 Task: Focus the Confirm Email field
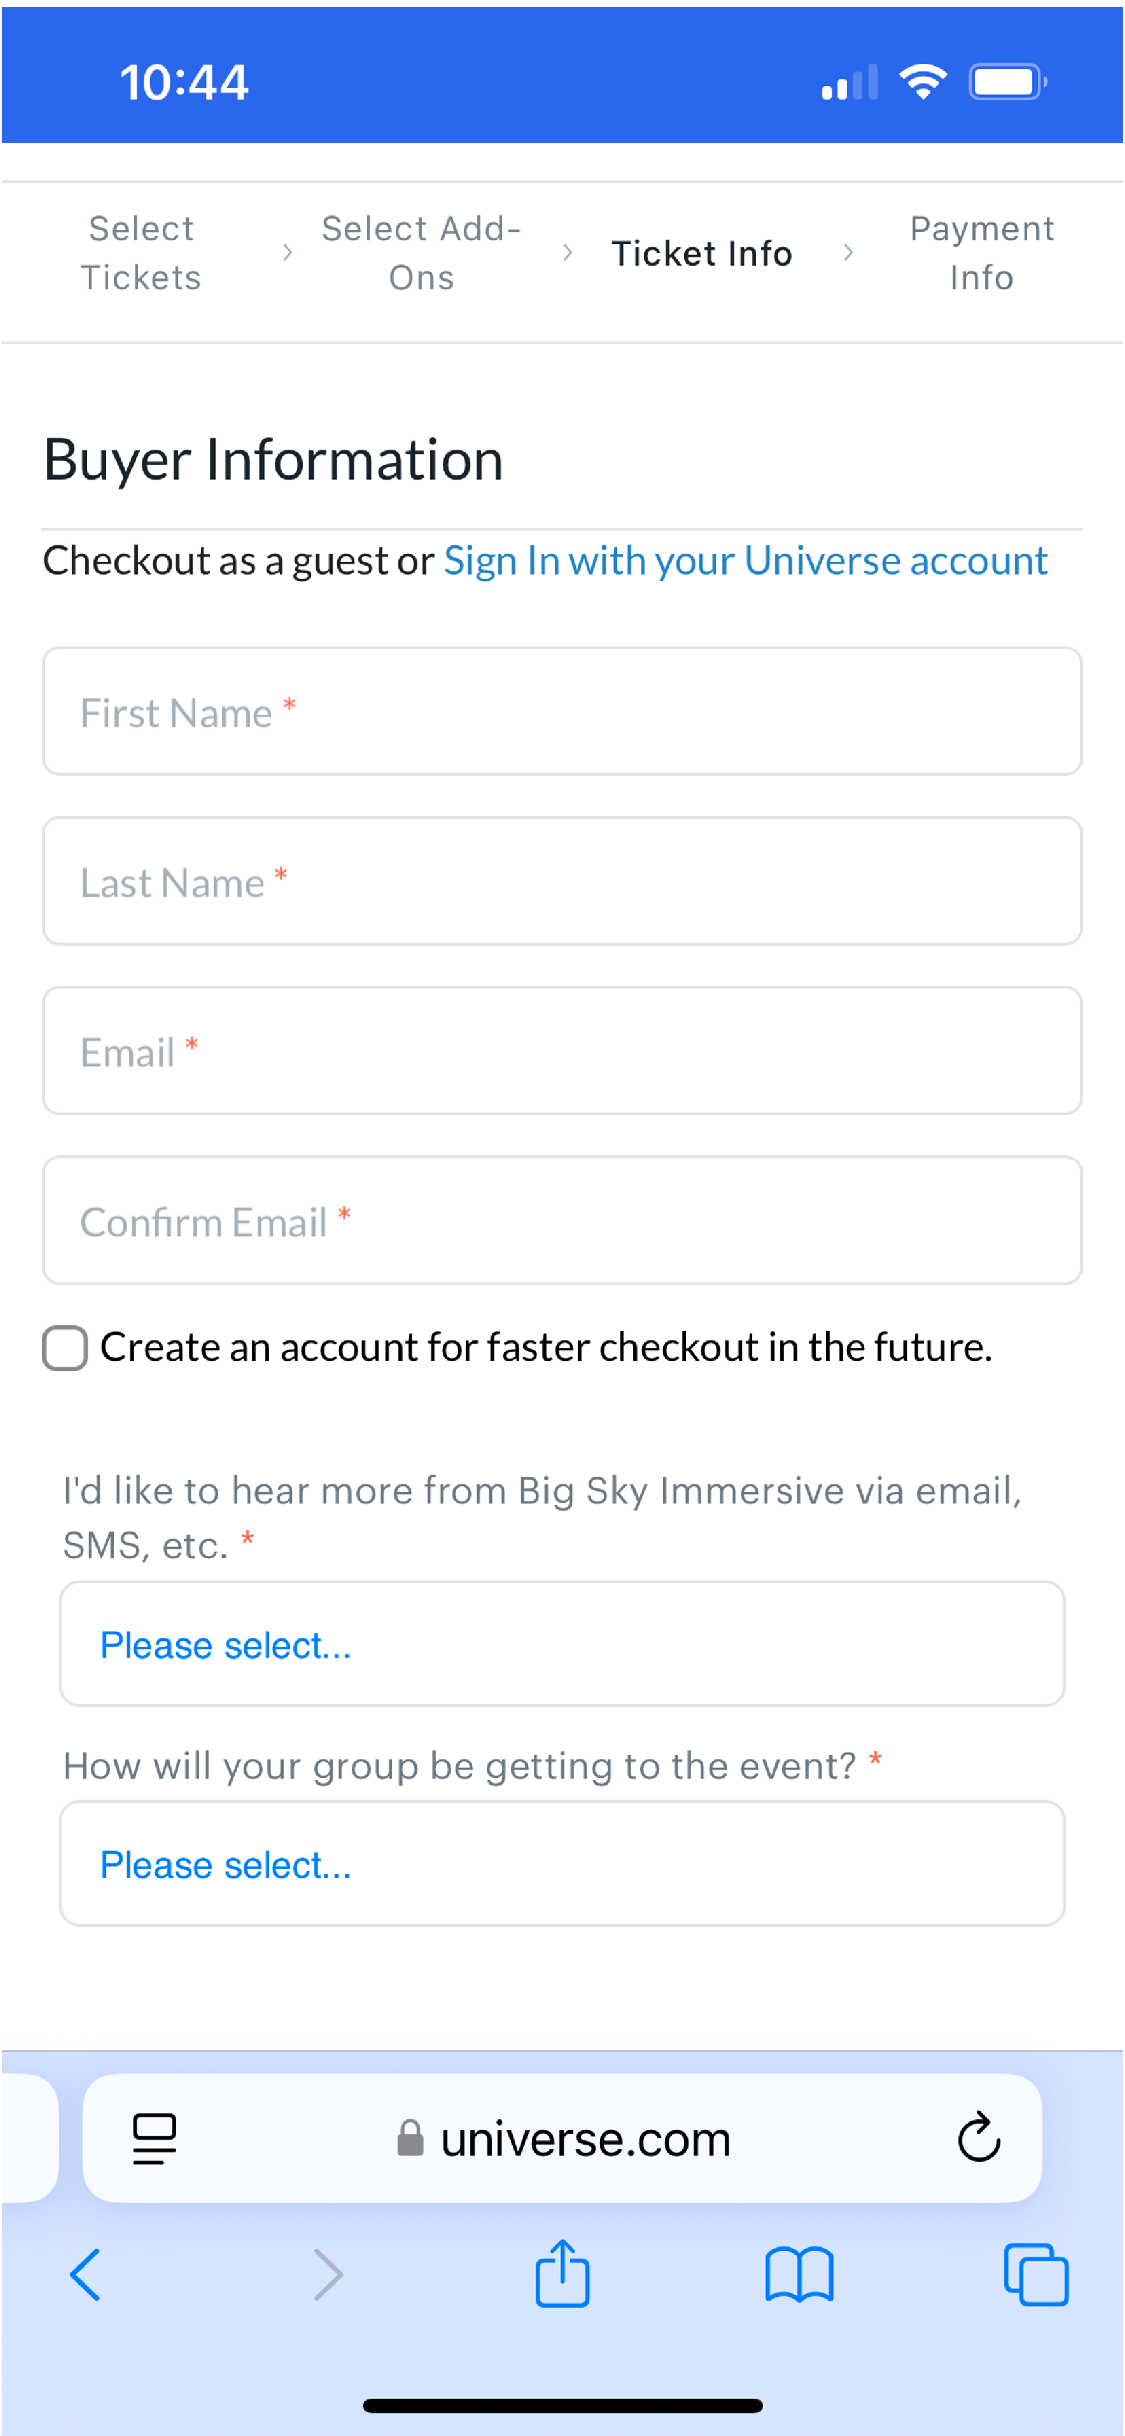(562, 1221)
